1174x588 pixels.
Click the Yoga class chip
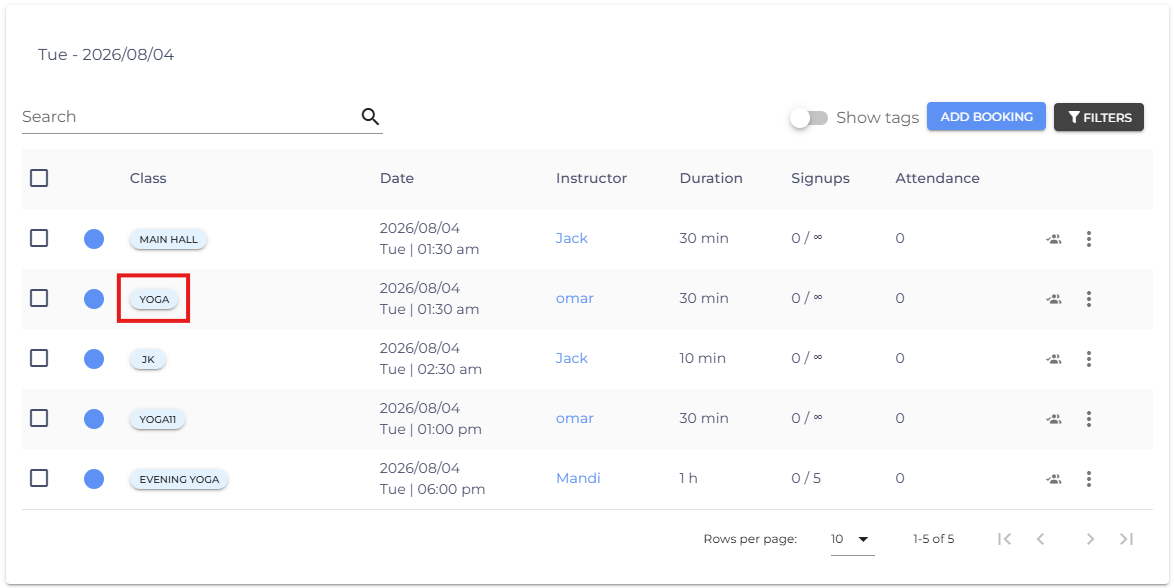154,300
